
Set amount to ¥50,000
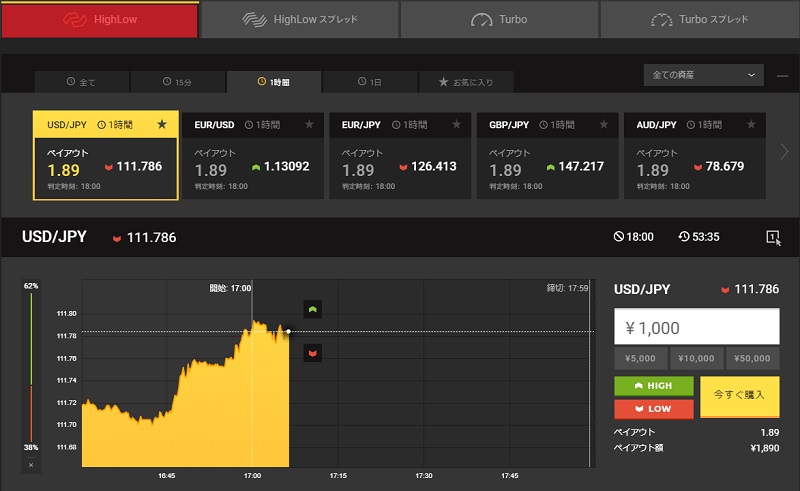point(753,358)
